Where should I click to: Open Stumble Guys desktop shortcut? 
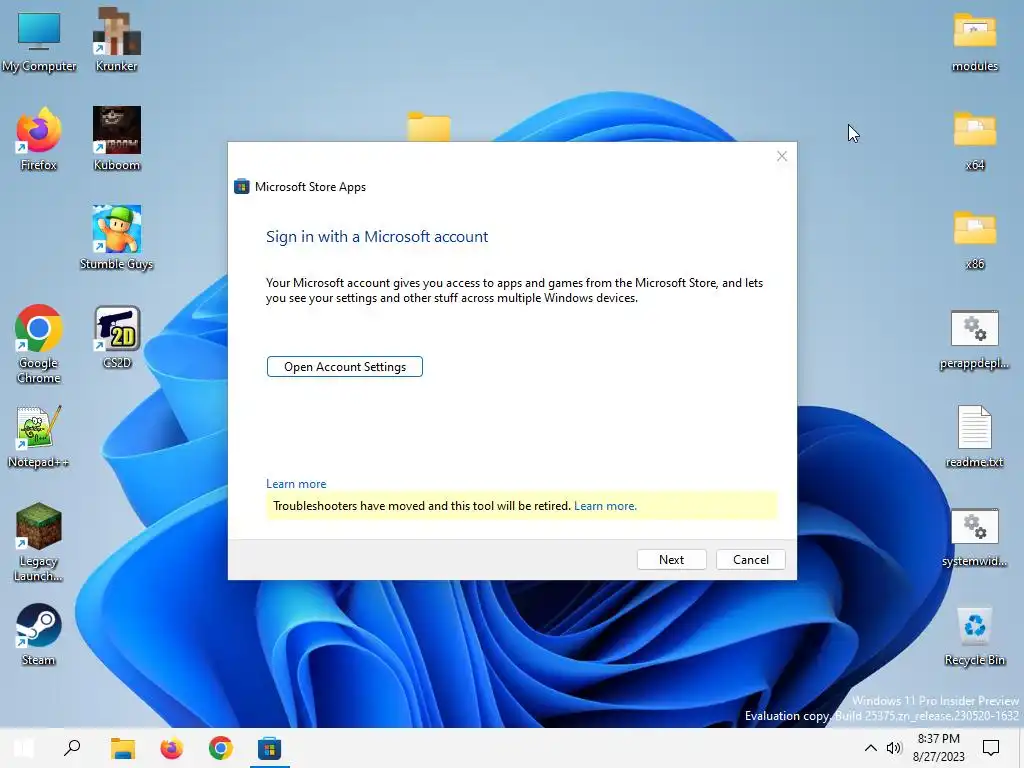(116, 238)
